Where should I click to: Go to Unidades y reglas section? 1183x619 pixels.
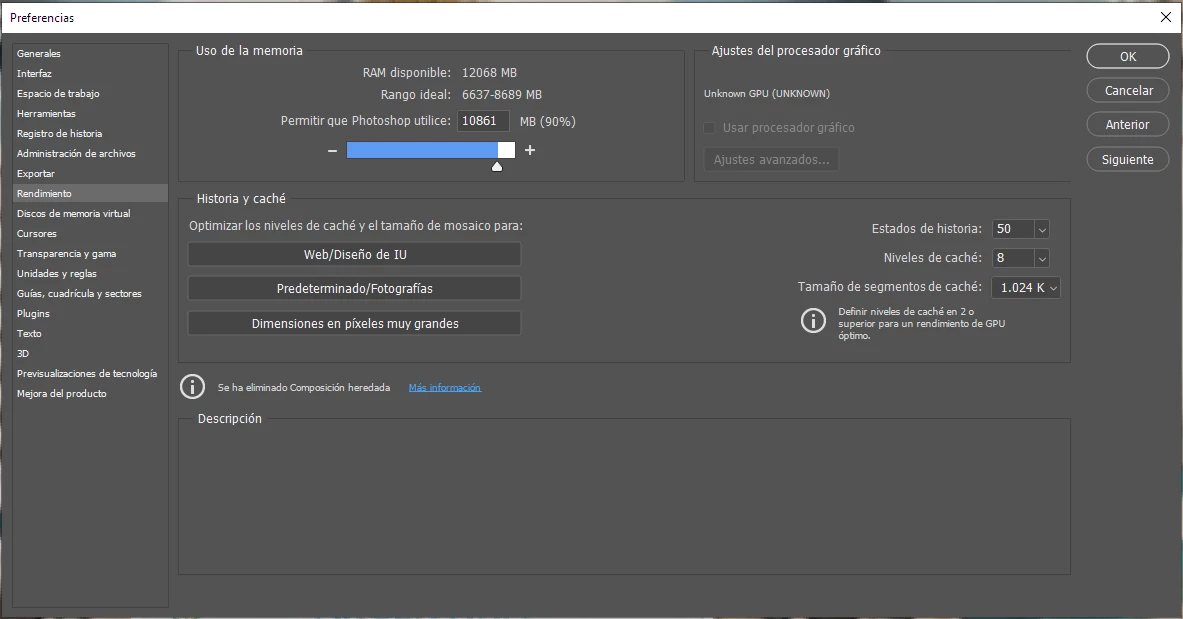point(57,273)
